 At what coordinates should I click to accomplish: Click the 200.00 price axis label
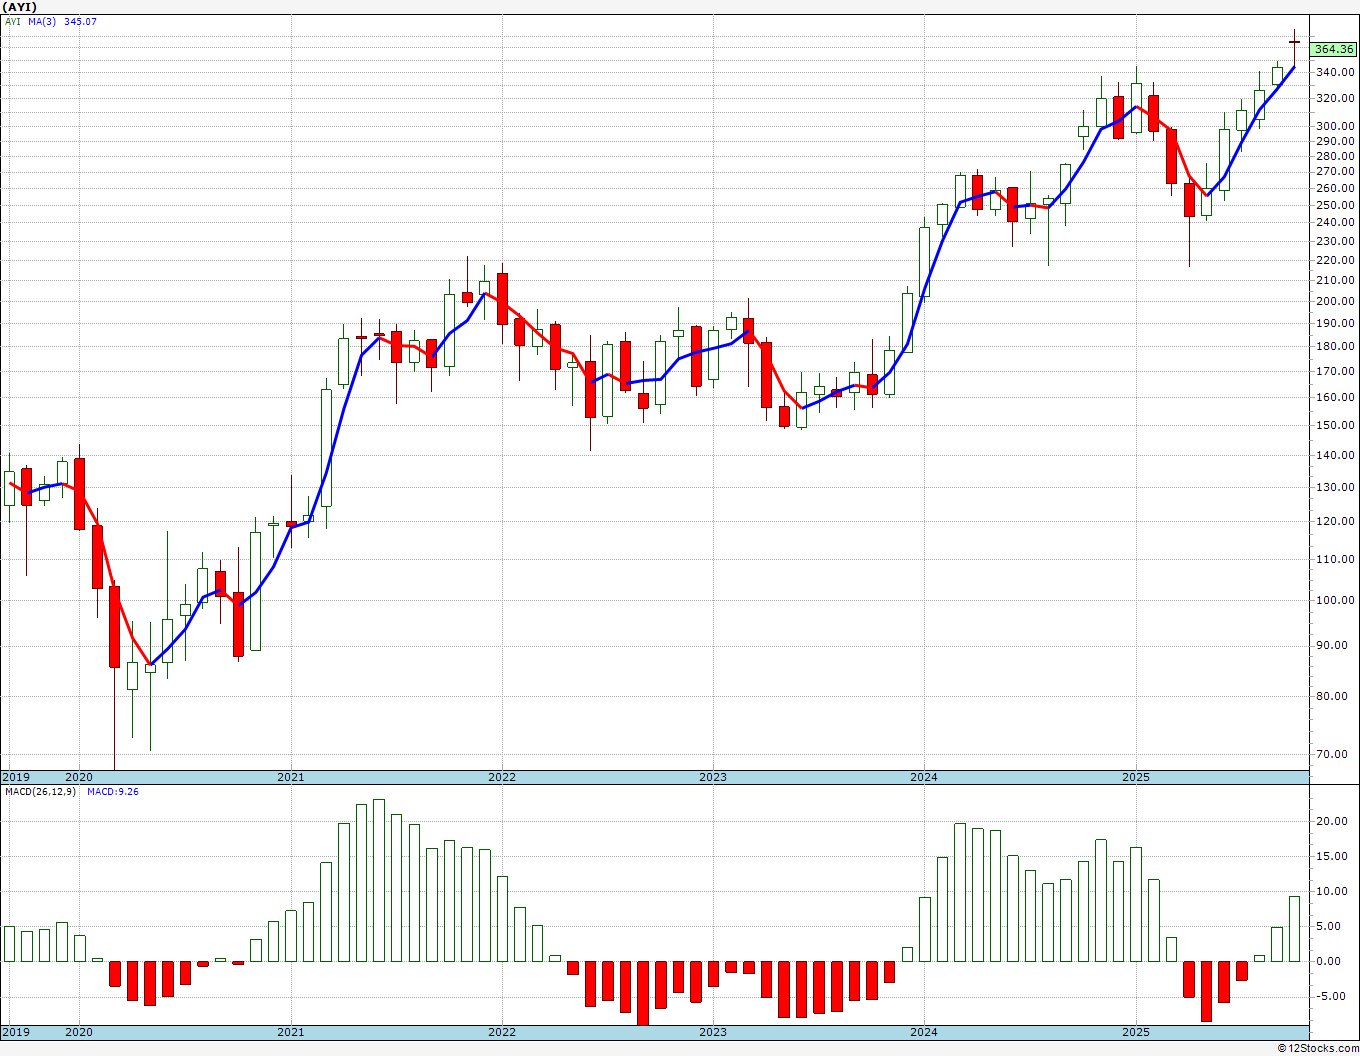pyautogui.click(x=1335, y=301)
